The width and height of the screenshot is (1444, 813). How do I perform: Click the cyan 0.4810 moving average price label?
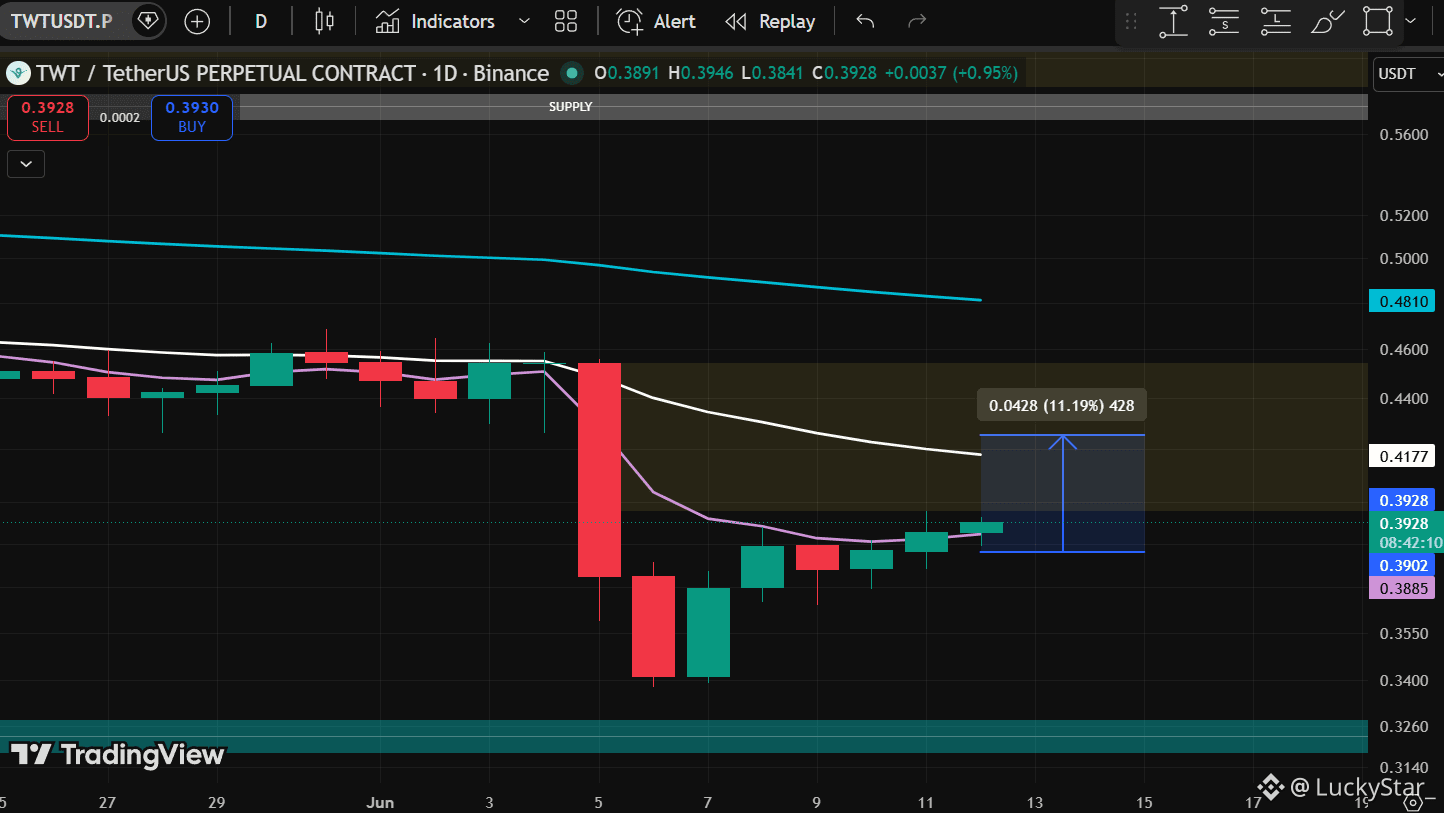pos(1401,299)
